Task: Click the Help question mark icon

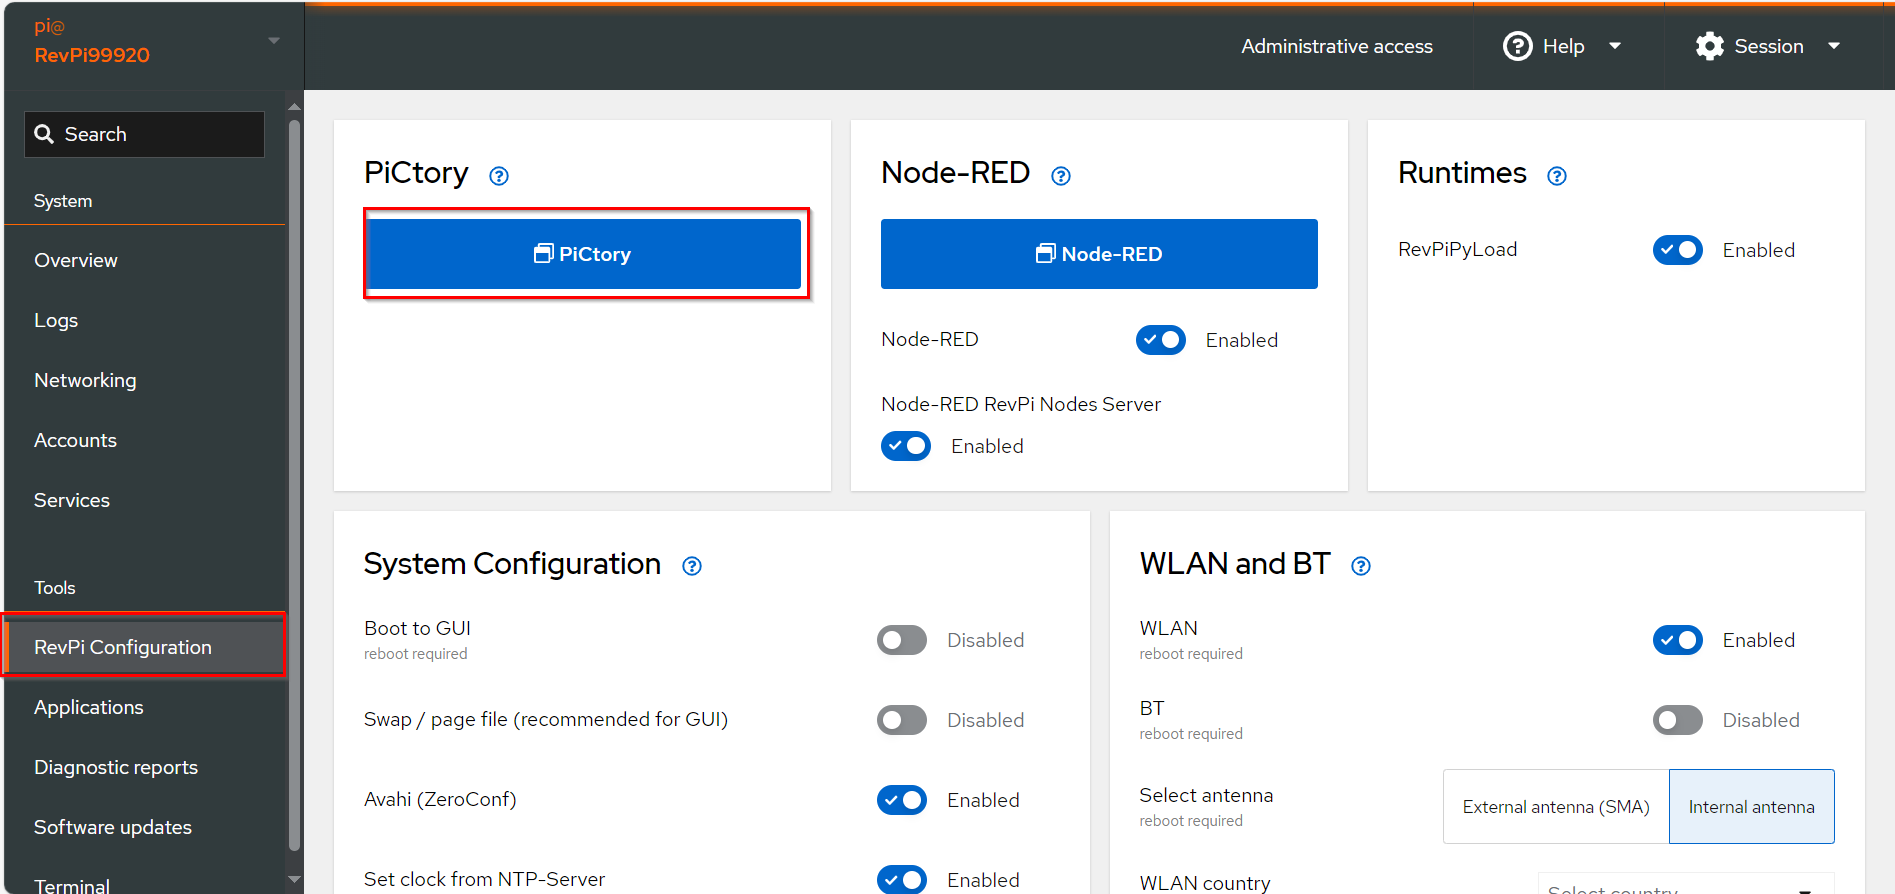Action: tap(1518, 46)
